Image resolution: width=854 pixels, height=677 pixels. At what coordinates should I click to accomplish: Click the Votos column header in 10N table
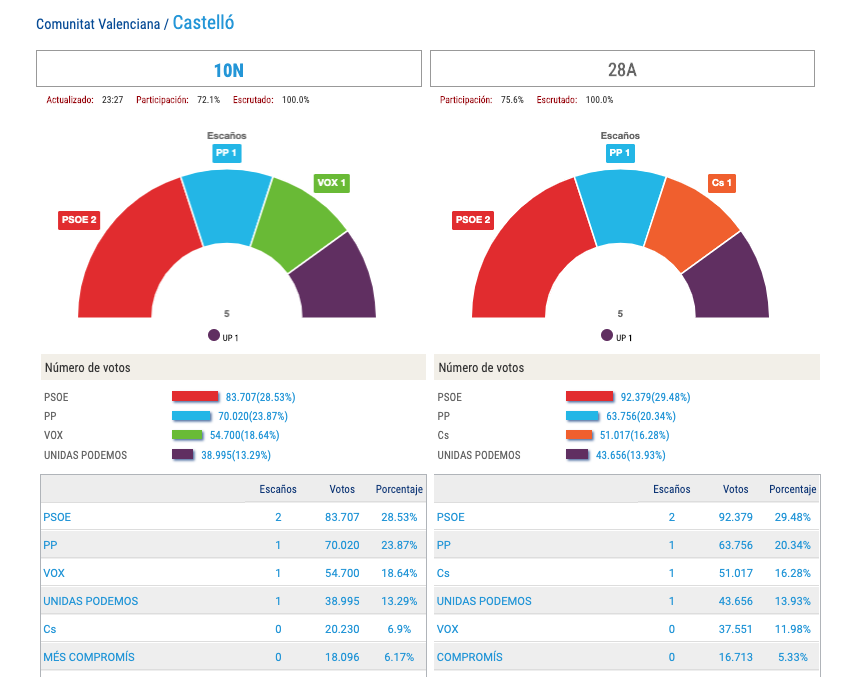343,490
